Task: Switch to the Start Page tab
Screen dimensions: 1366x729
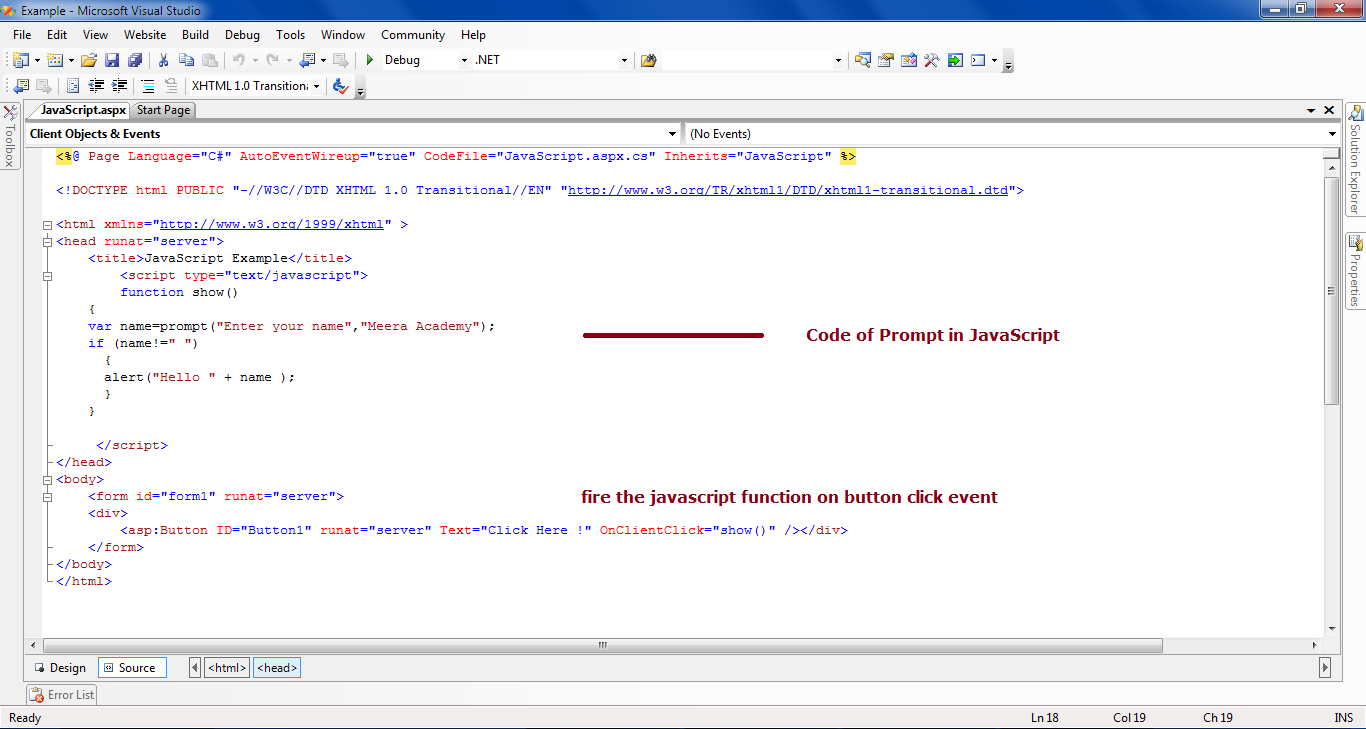Action: coord(162,110)
